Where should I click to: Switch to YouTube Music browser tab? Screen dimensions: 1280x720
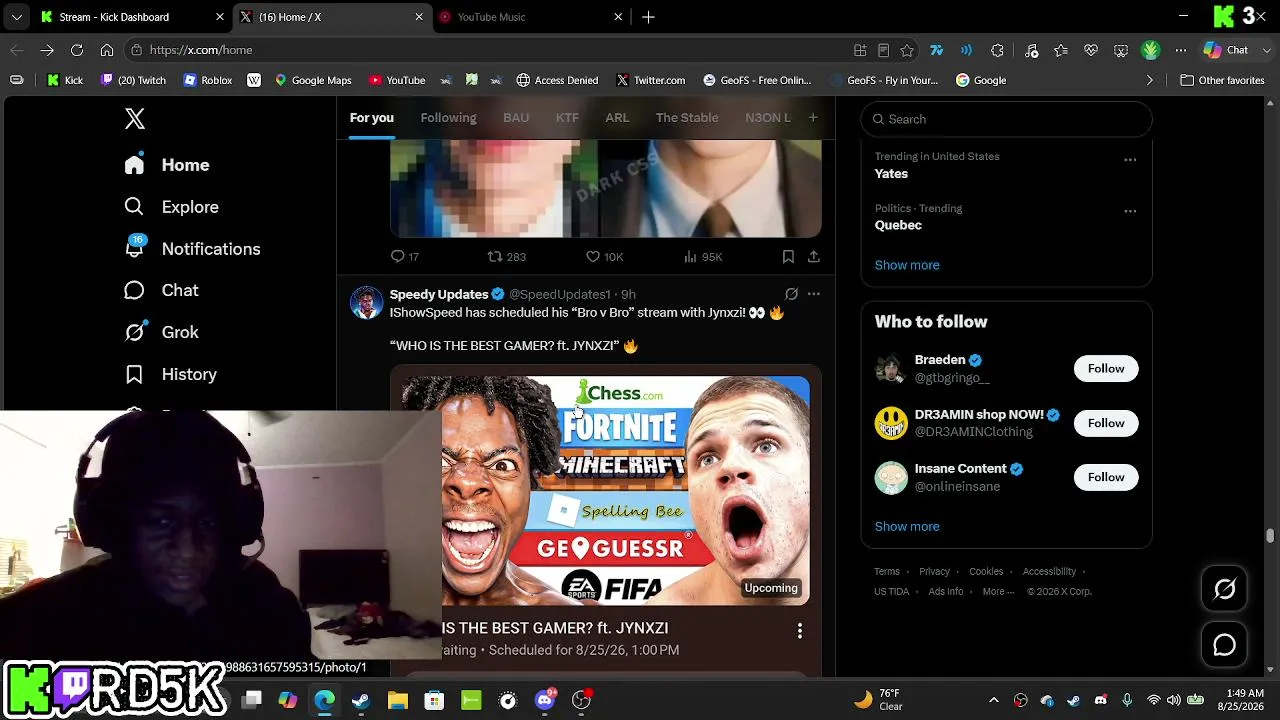pos(530,17)
